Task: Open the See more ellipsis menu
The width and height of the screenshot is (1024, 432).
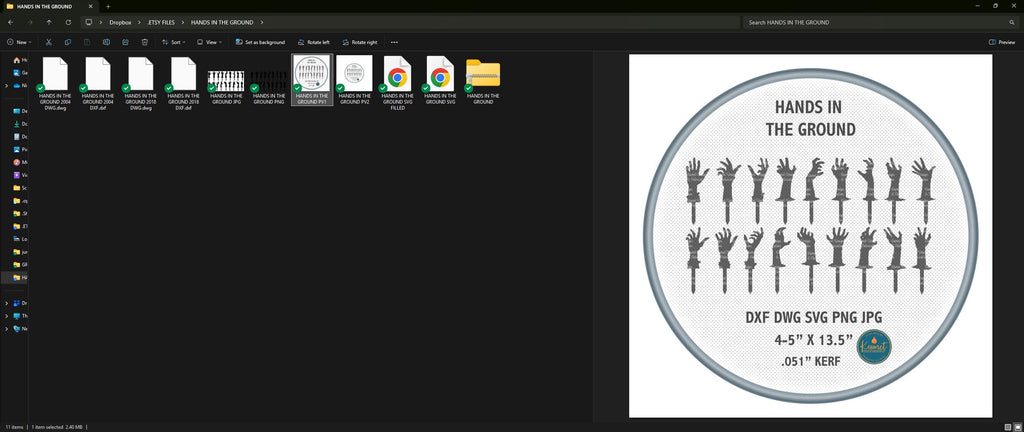Action: point(394,42)
